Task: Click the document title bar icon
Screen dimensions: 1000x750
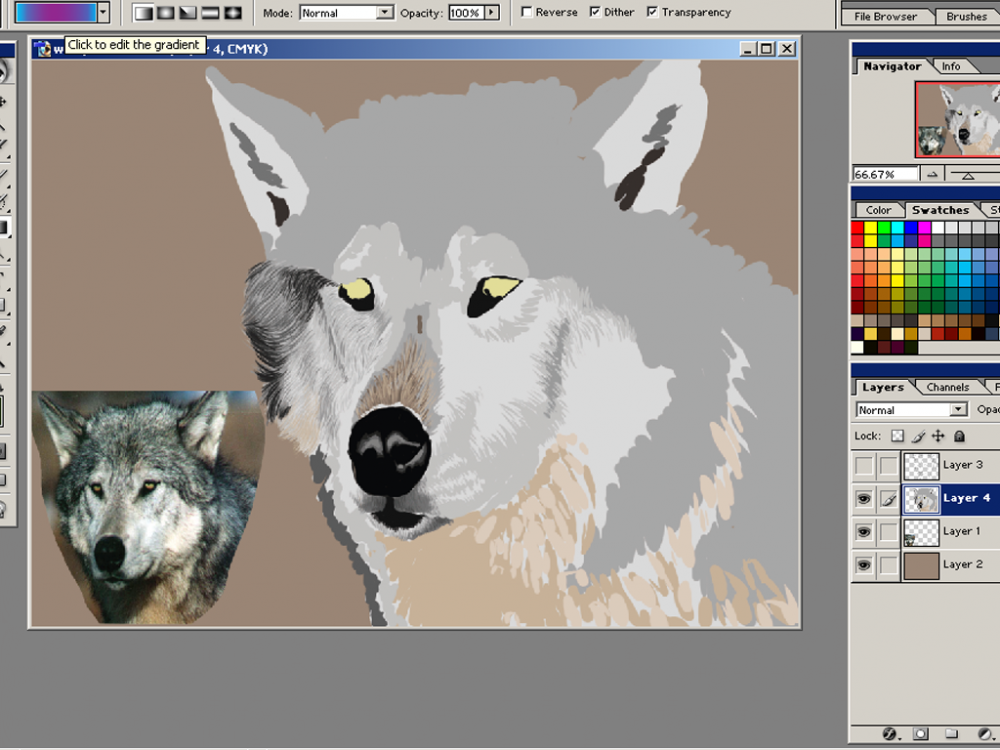Action: (x=43, y=49)
